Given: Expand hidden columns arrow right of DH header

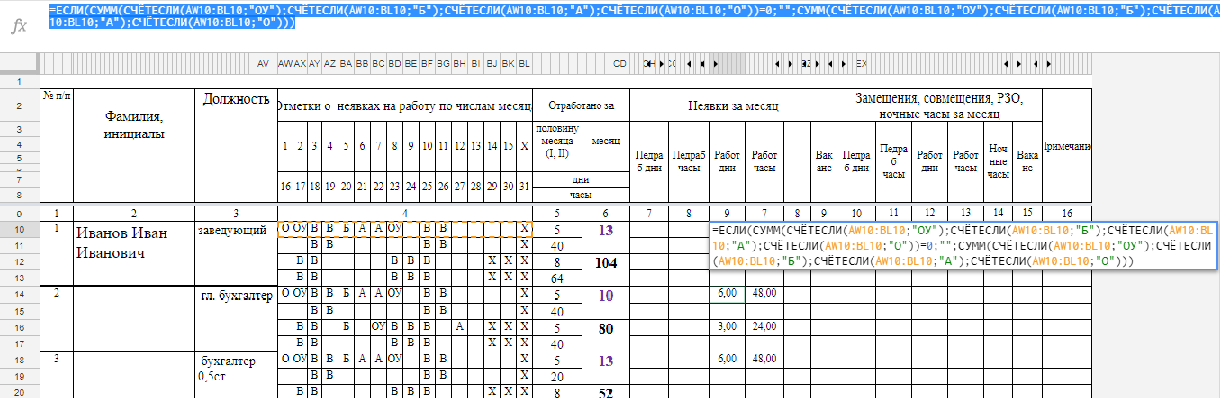Looking at the screenshot, I should click(x=662, y=64).
